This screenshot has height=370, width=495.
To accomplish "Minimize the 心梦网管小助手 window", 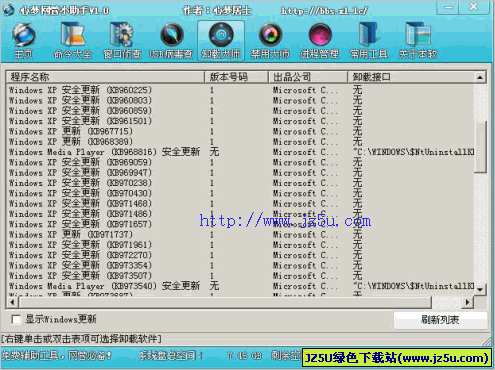I will (448, 7).
